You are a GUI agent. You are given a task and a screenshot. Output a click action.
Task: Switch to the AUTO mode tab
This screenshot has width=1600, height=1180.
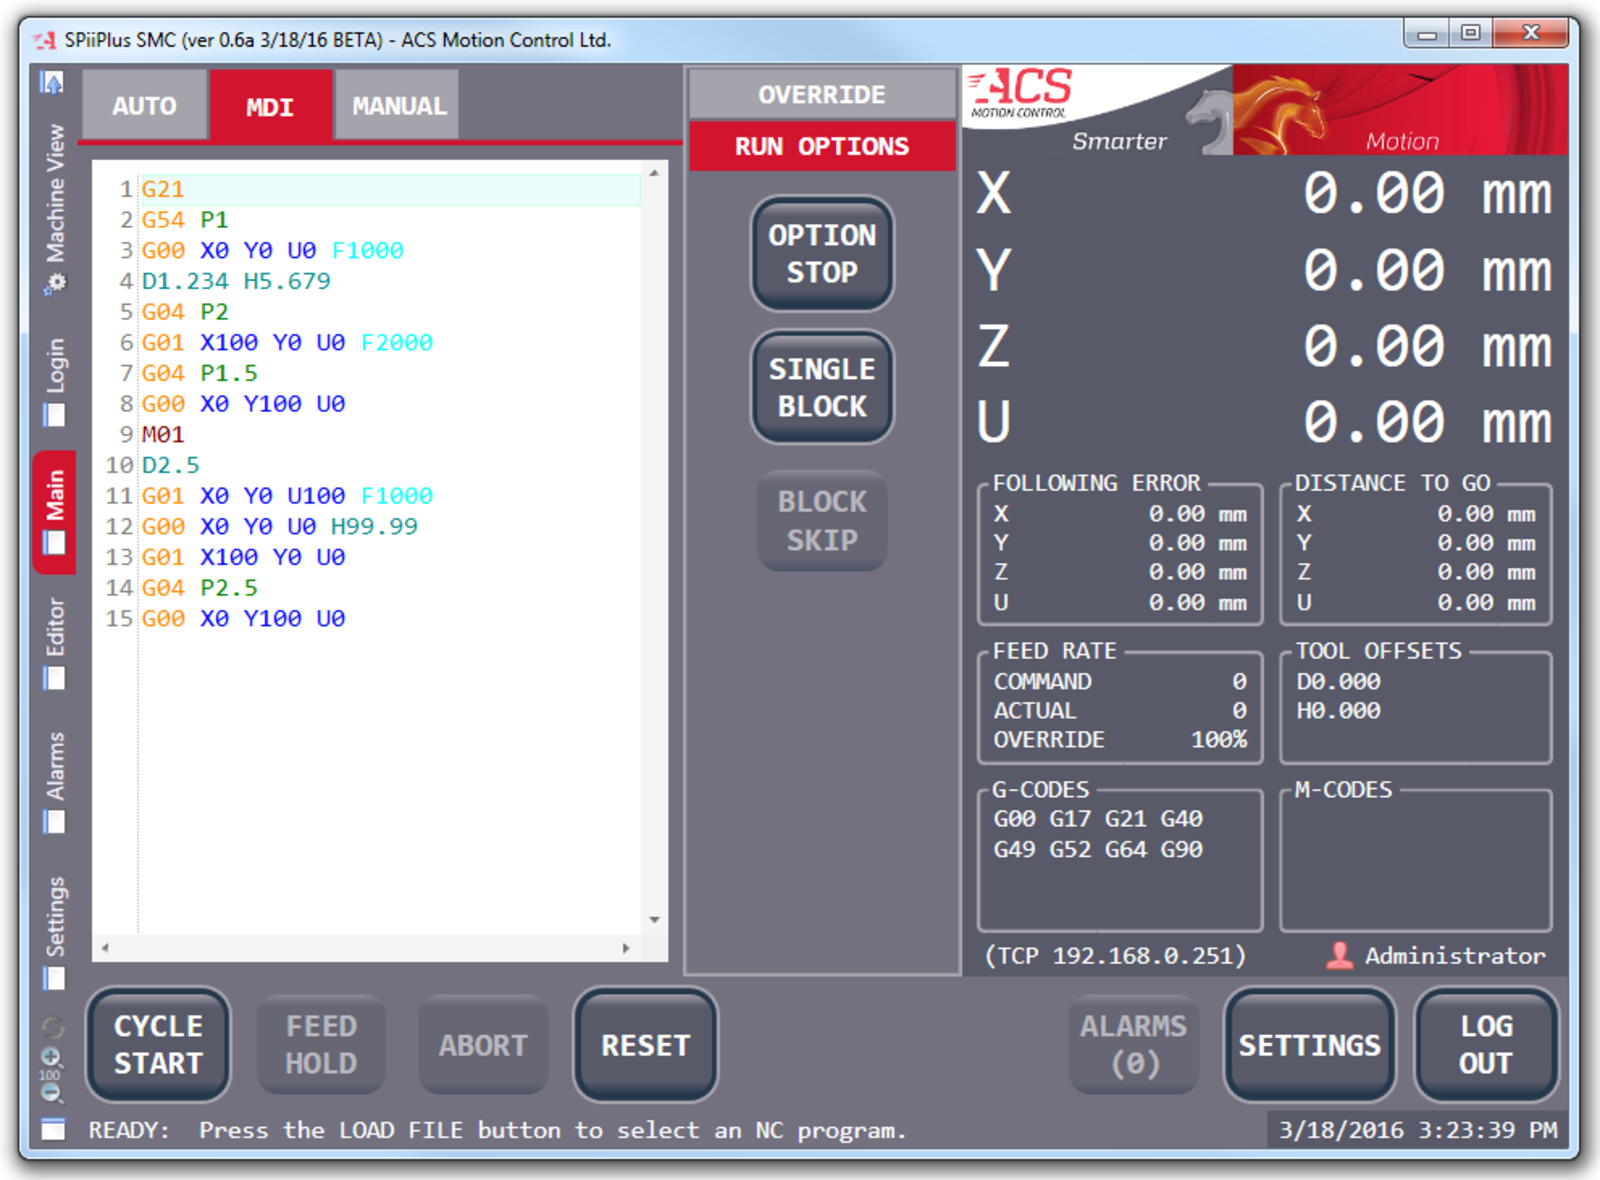144,106
